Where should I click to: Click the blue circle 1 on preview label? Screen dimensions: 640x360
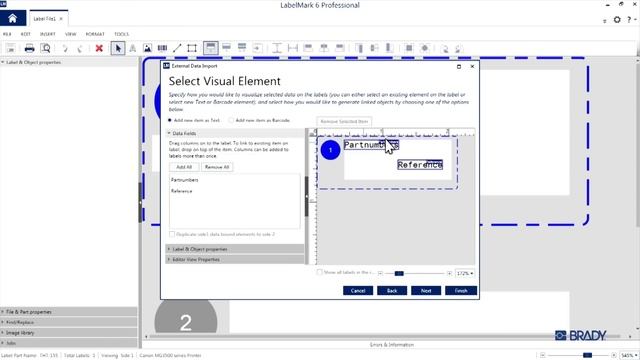[x=331, y=150]
